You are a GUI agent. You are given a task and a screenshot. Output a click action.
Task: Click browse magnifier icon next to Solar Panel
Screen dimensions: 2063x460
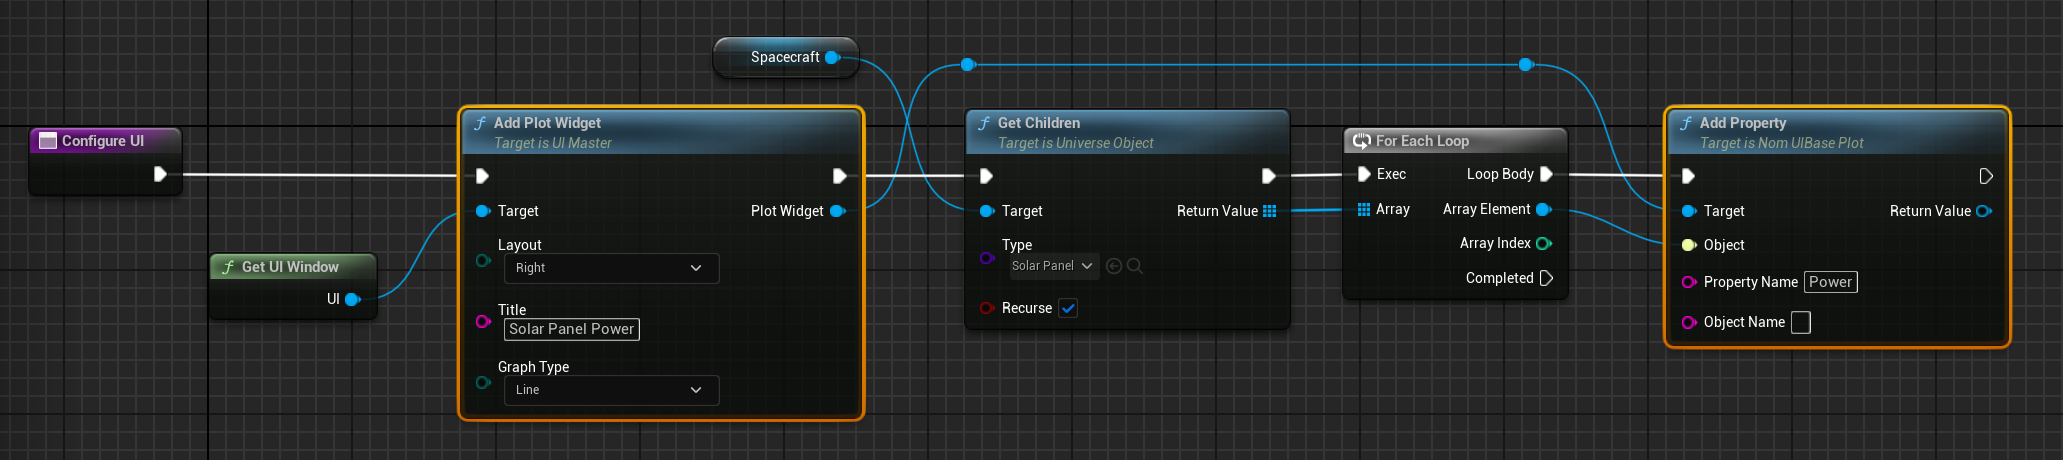tap(1135, 266)
